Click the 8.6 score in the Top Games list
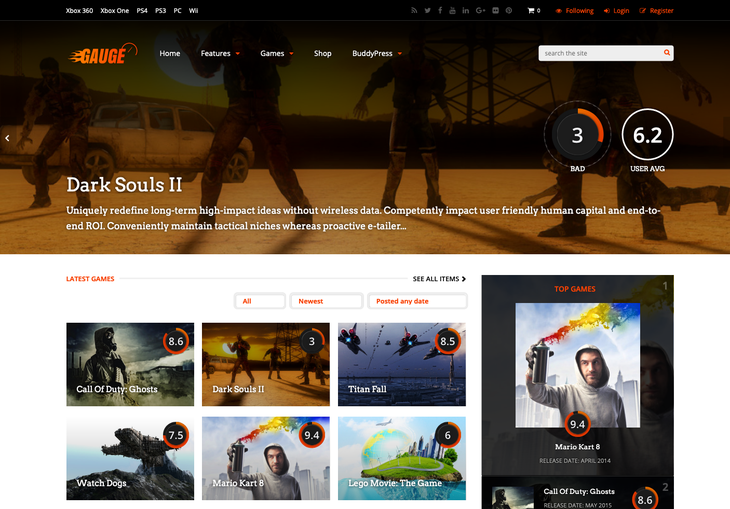 645,499
